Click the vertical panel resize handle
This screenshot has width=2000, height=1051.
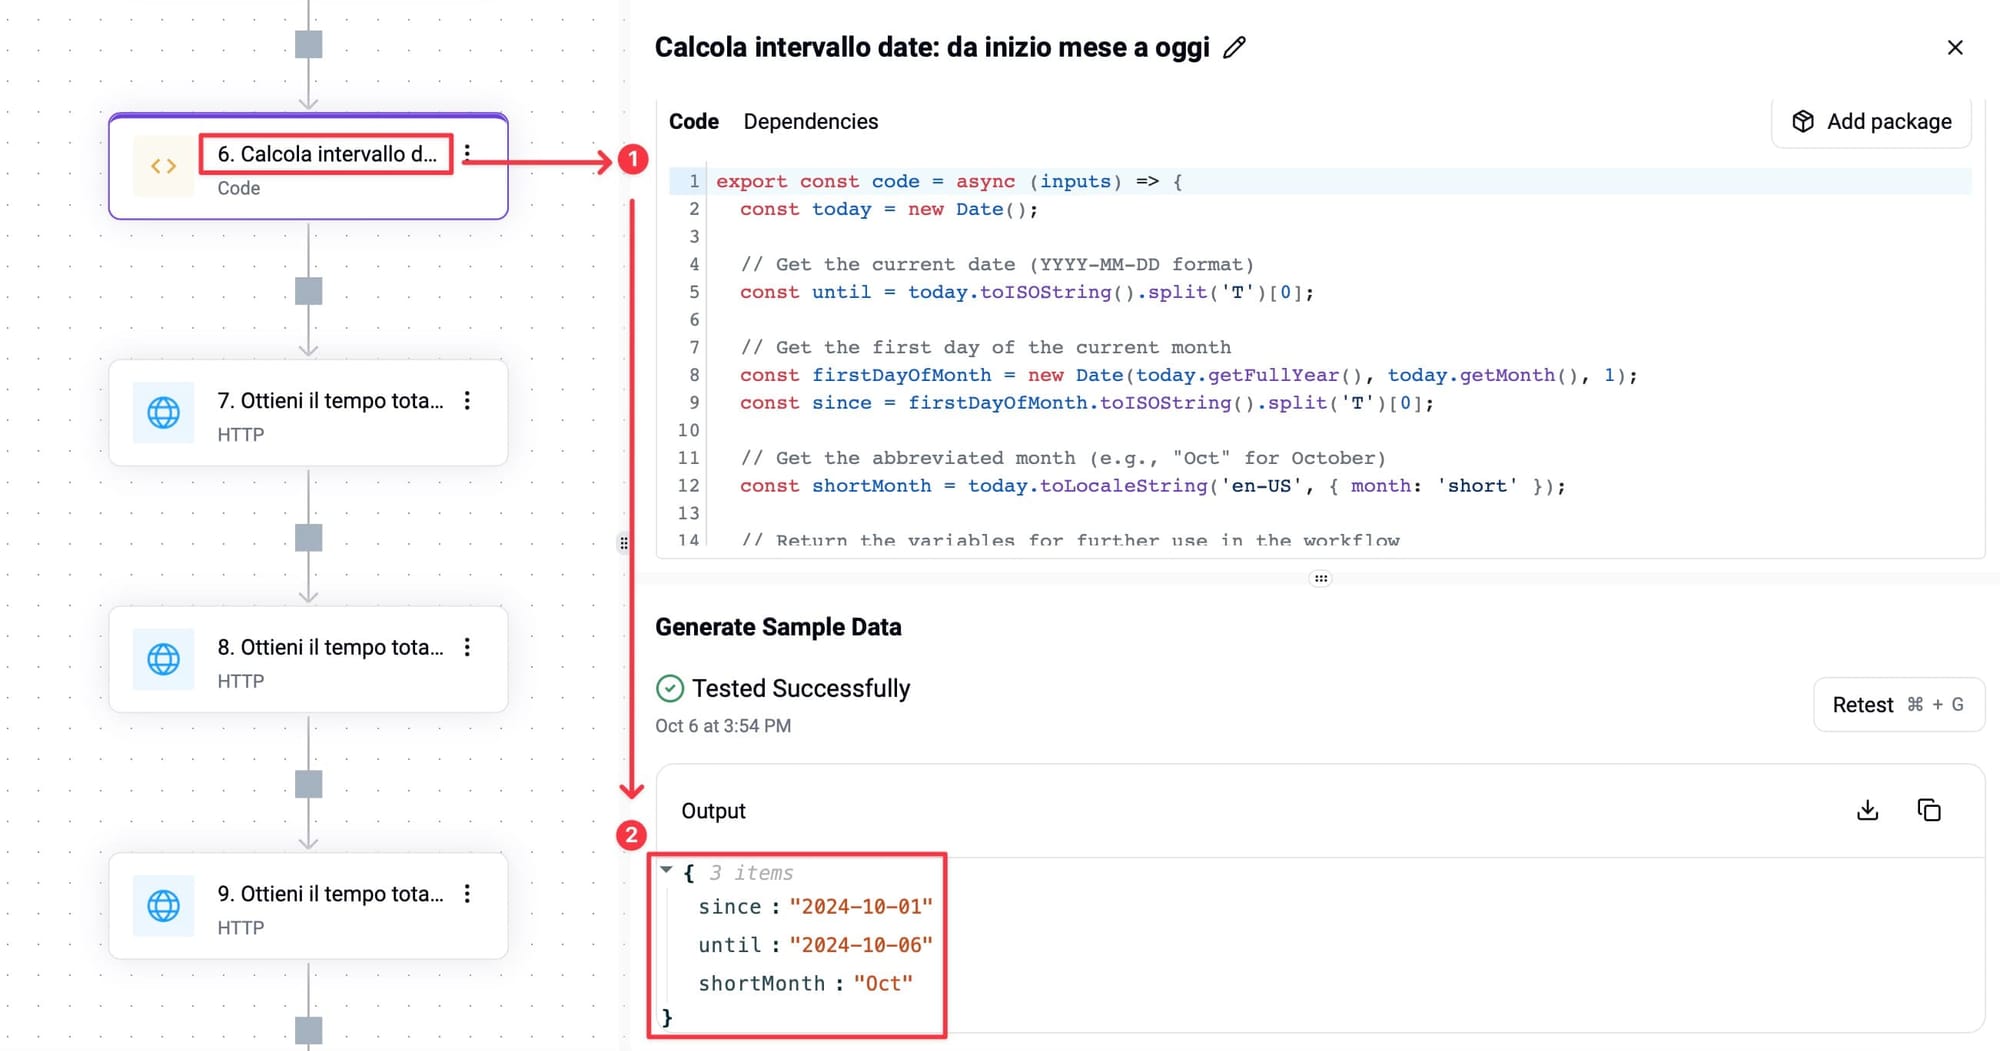(624, 543)
